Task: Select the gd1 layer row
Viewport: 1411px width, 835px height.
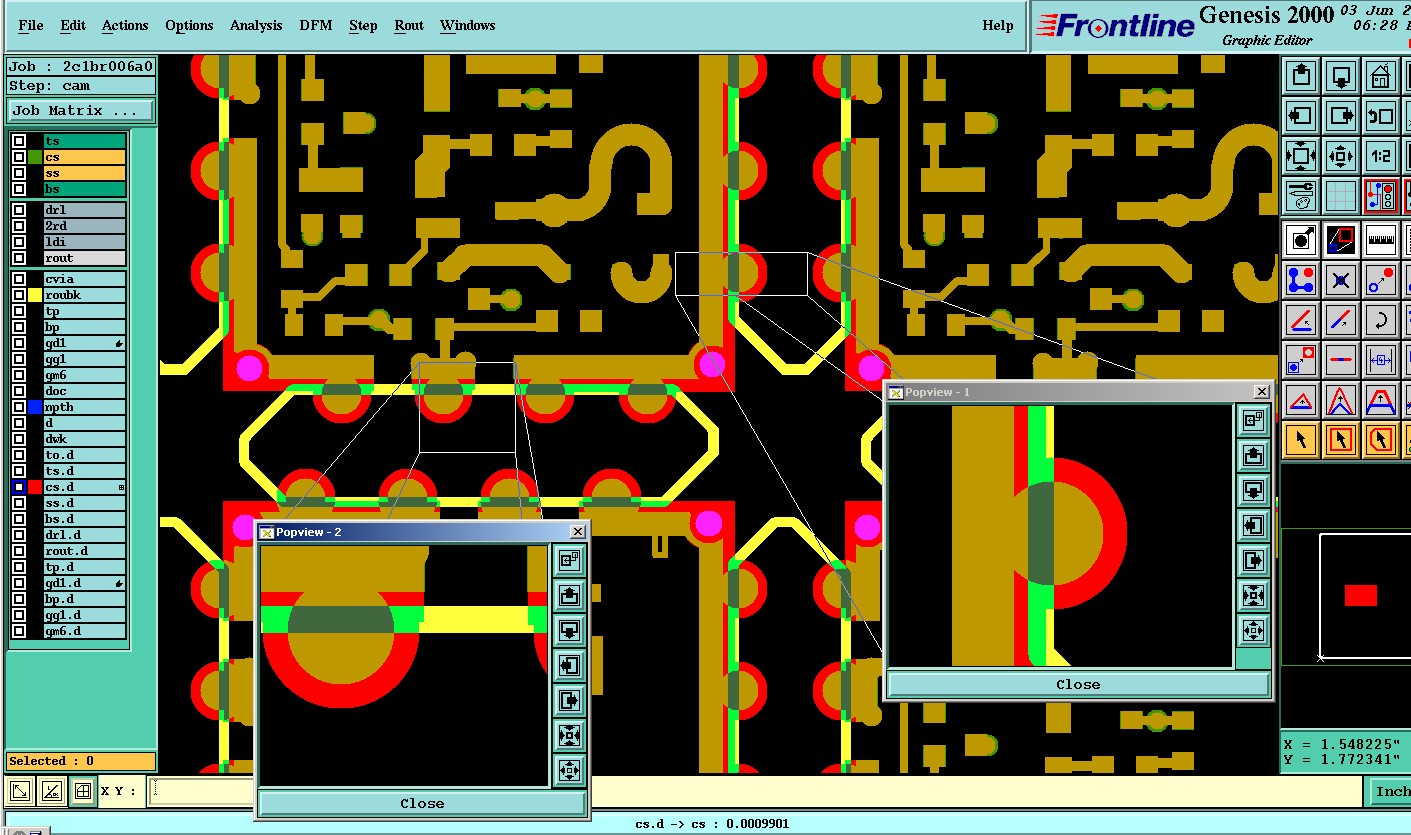Action: [x=84, y=343]
